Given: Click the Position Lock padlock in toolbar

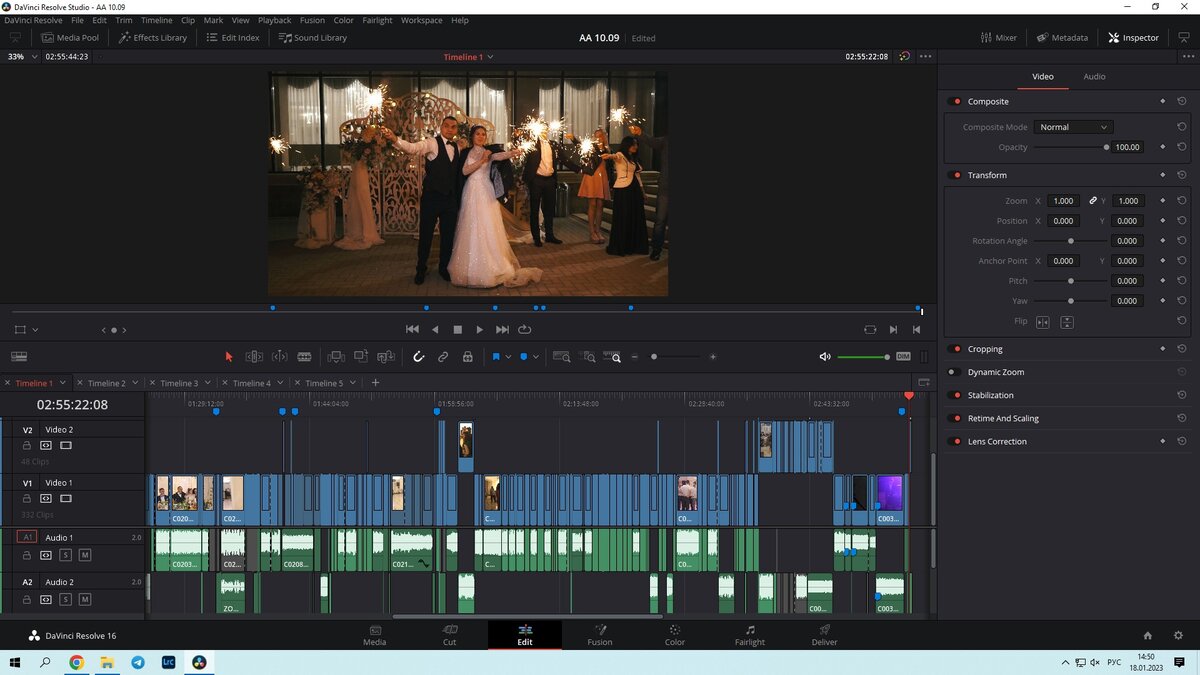Looking at the screenshot, I should [x=467, y=357].
